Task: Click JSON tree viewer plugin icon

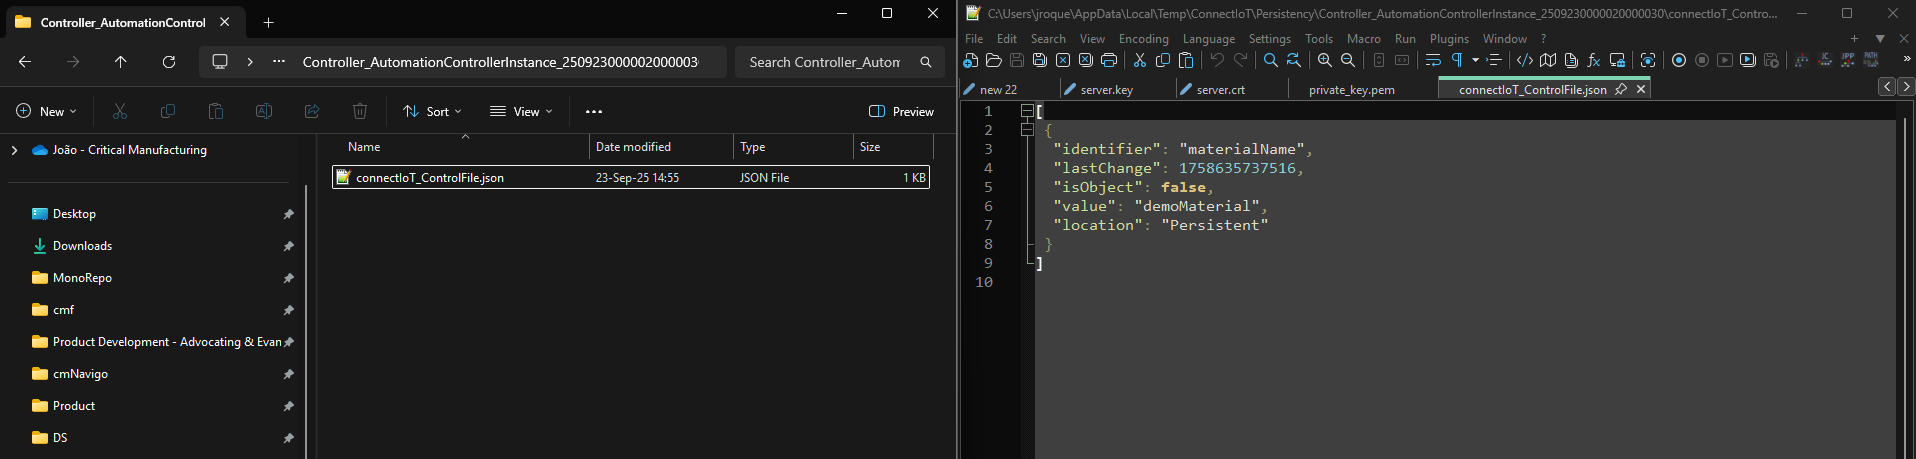Action: click(1801, 60)
